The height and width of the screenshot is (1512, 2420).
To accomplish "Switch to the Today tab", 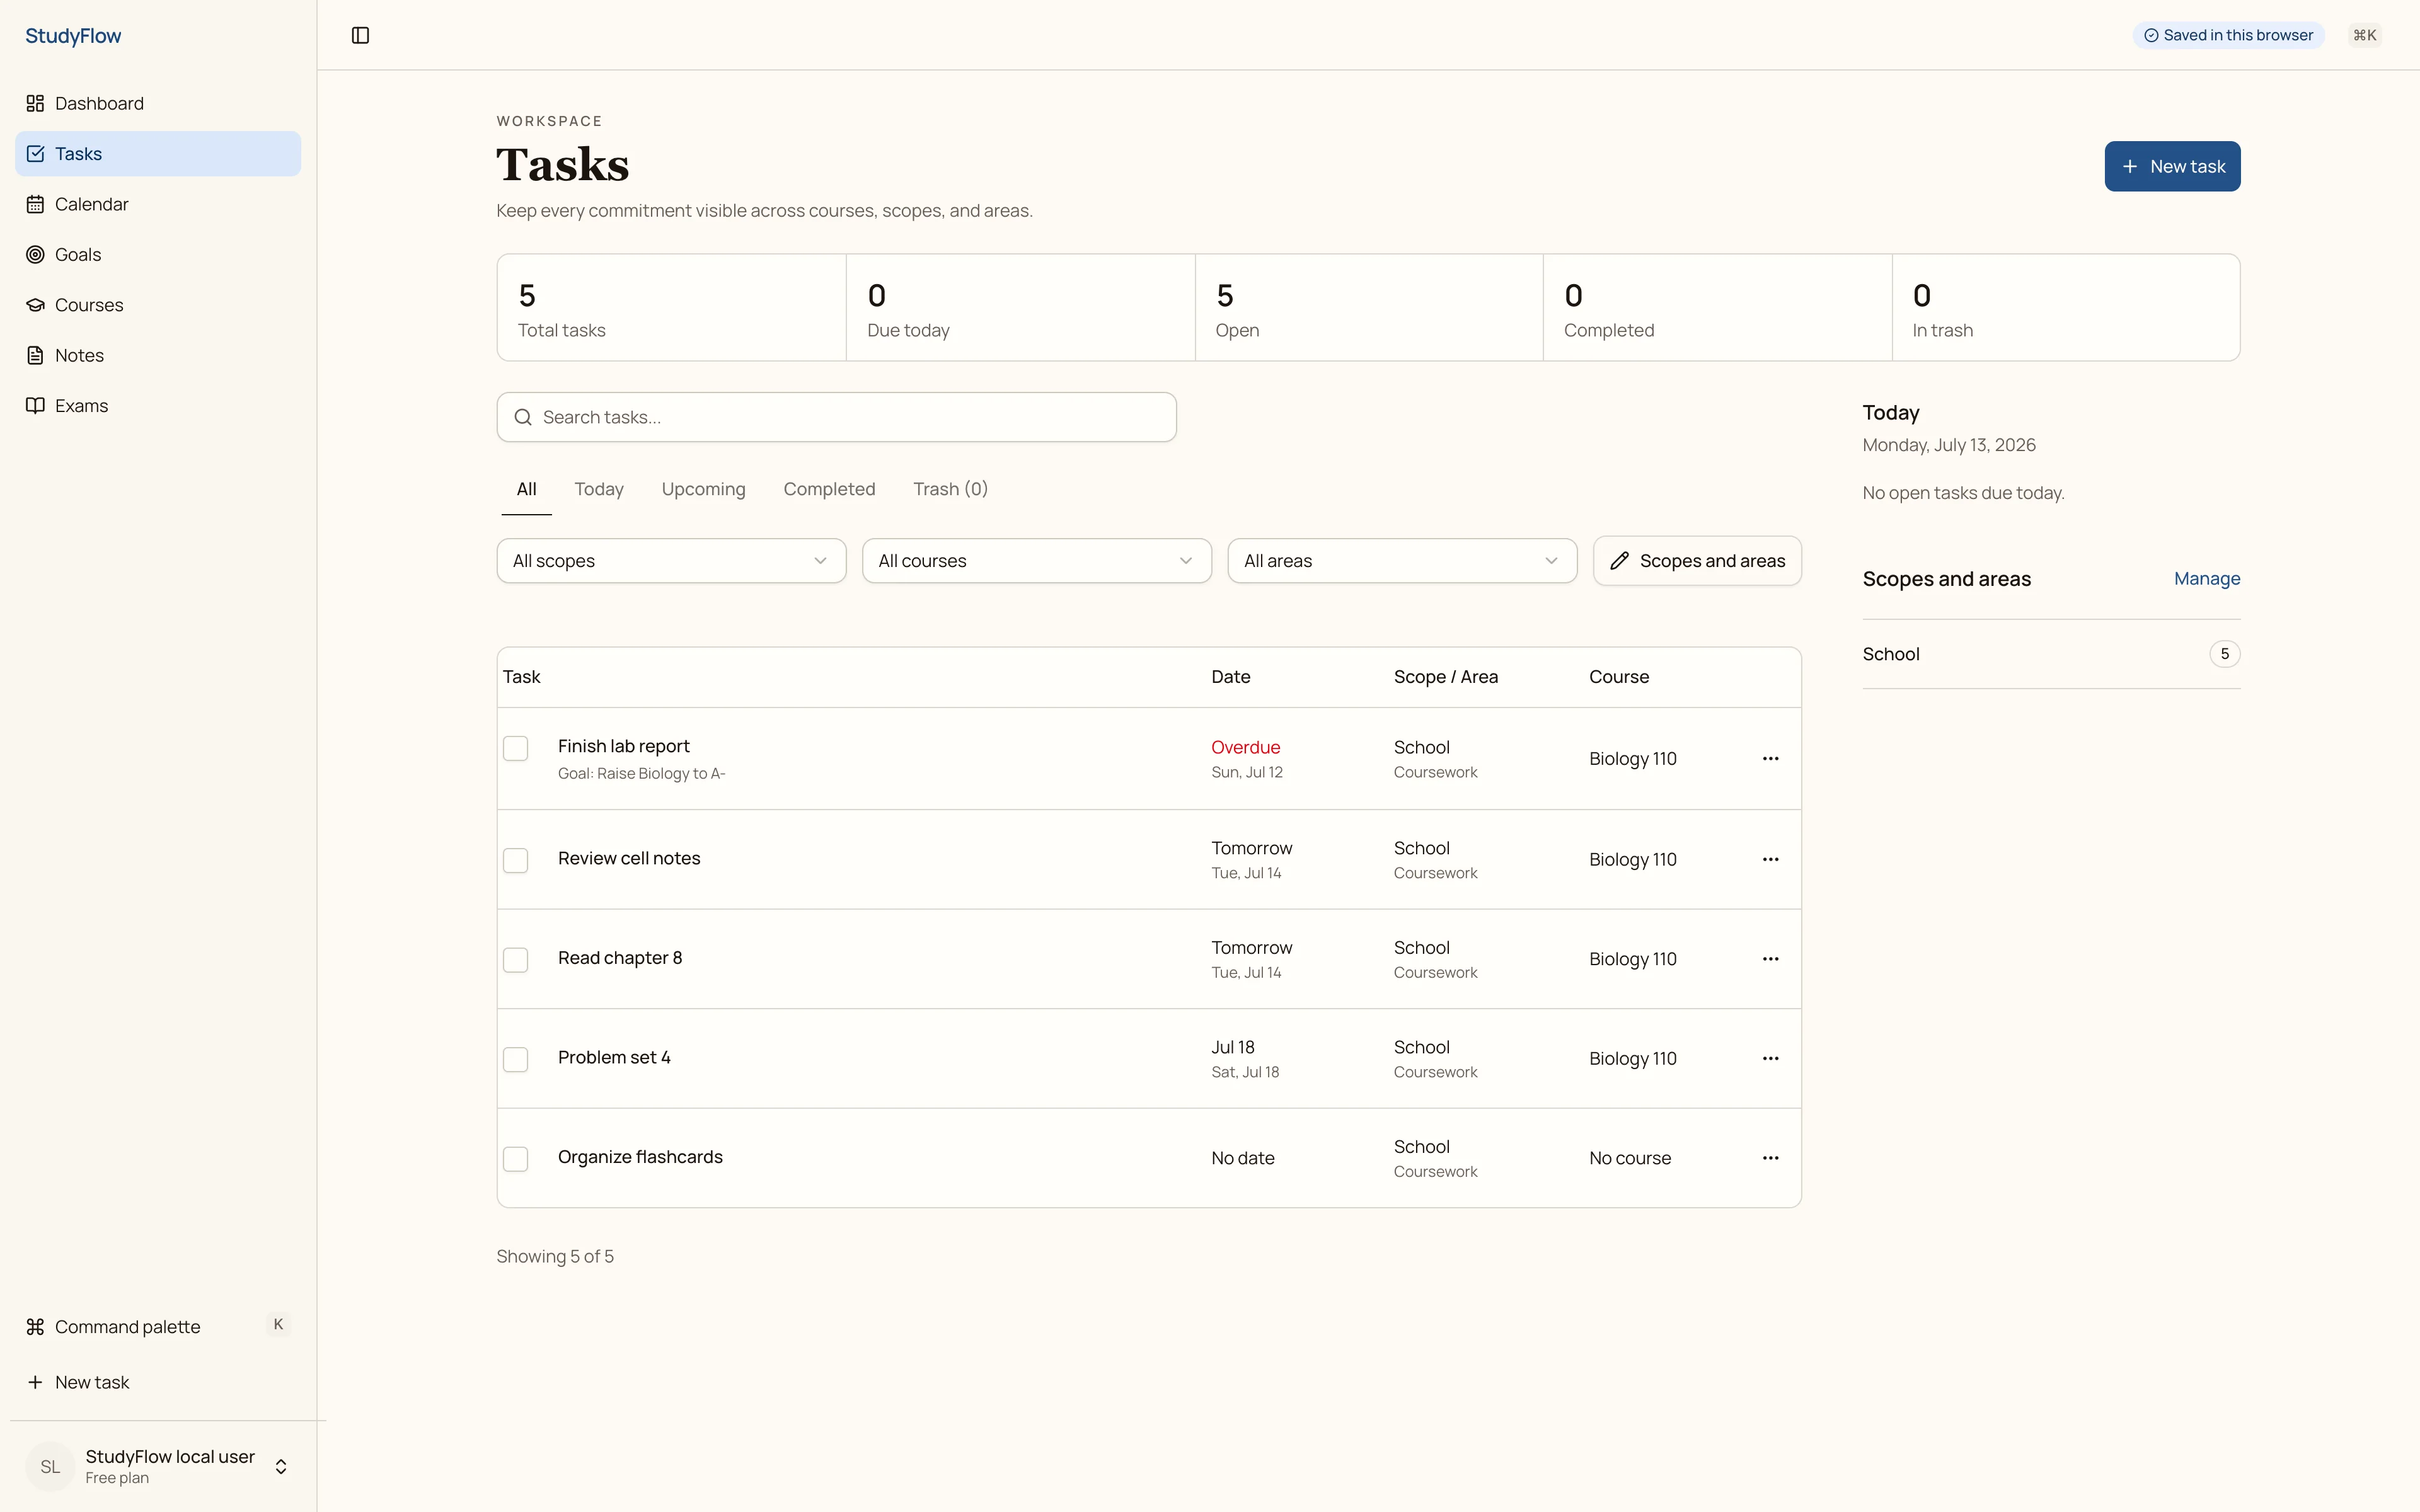I will coord(599,489).
